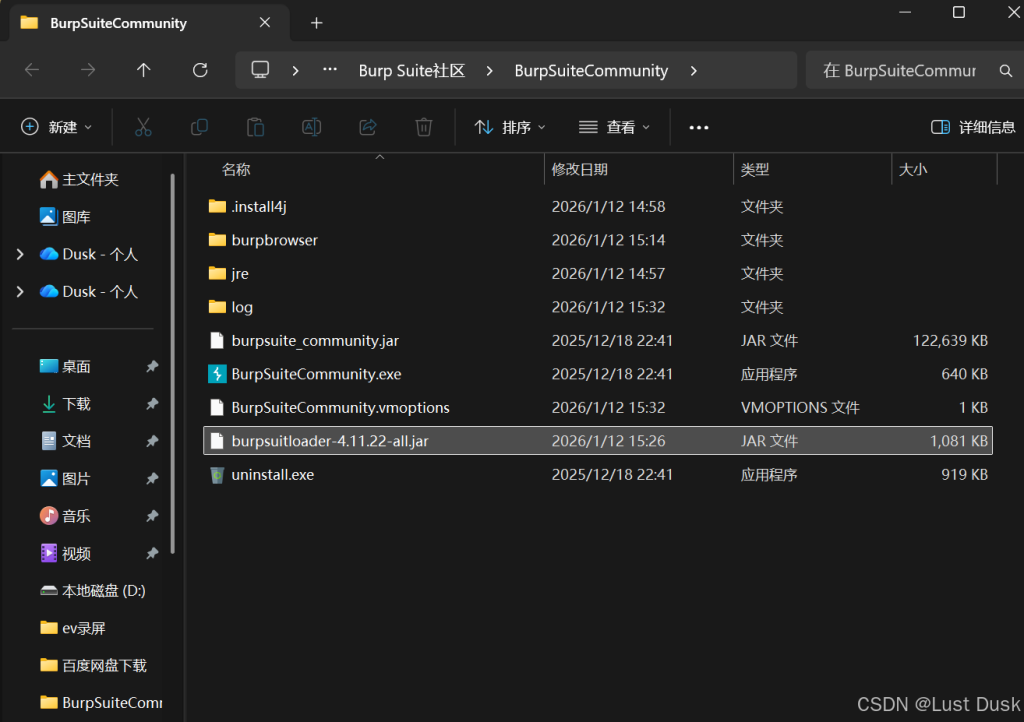Open the 新建 new item dropdown
The height and width of the screenshot is (722, 1024).
coord(56,127)
